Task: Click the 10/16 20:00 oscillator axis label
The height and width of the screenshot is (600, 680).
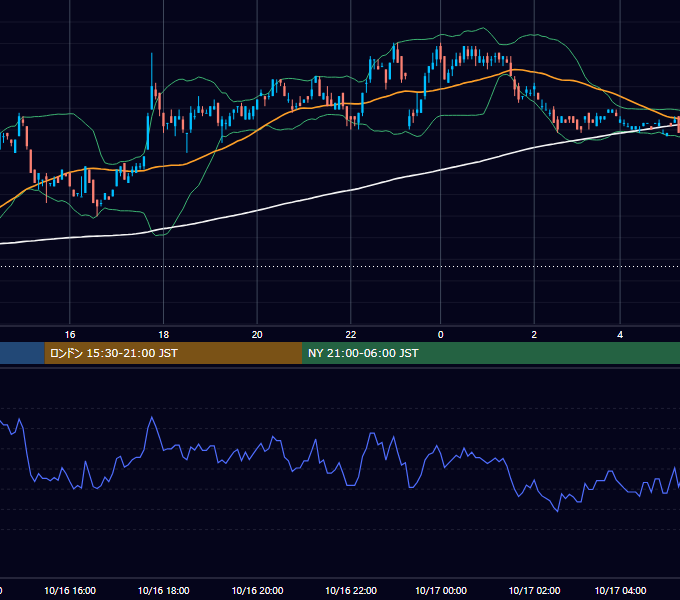Action: [x=257, y=590]
